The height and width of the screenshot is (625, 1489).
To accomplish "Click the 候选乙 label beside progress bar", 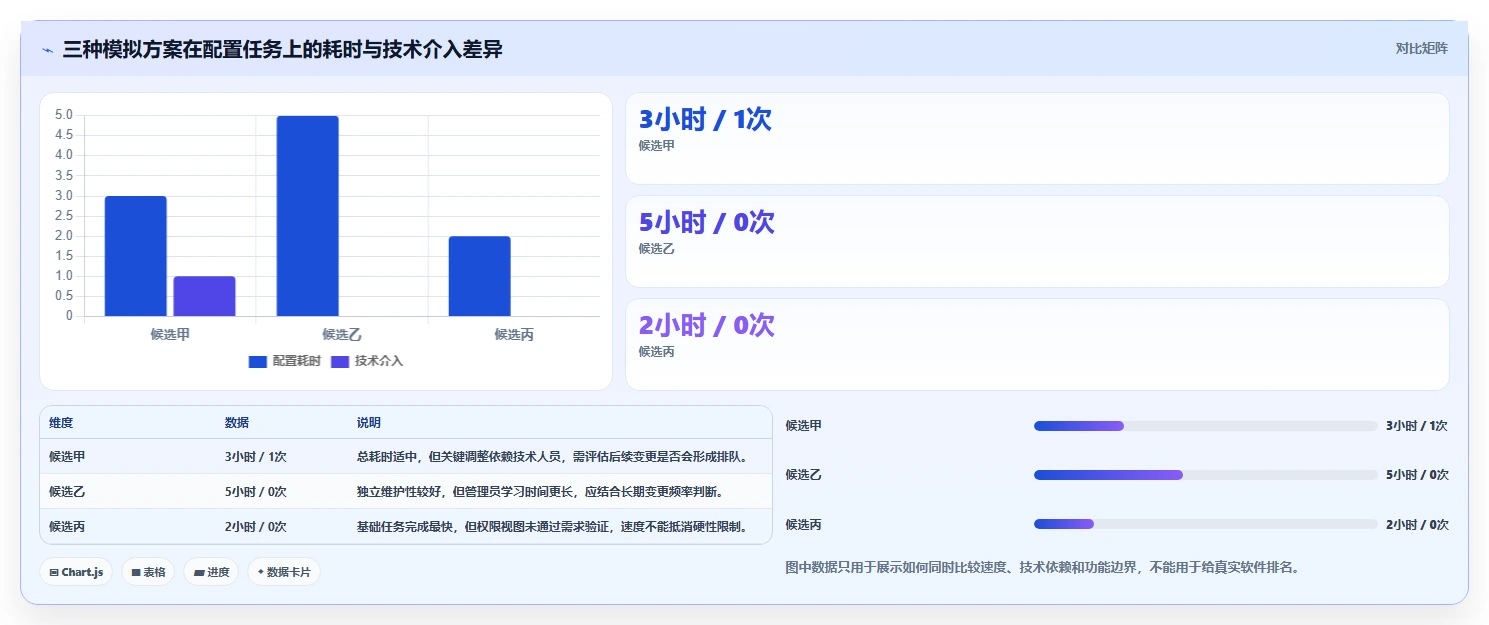I will pos(804,475).
